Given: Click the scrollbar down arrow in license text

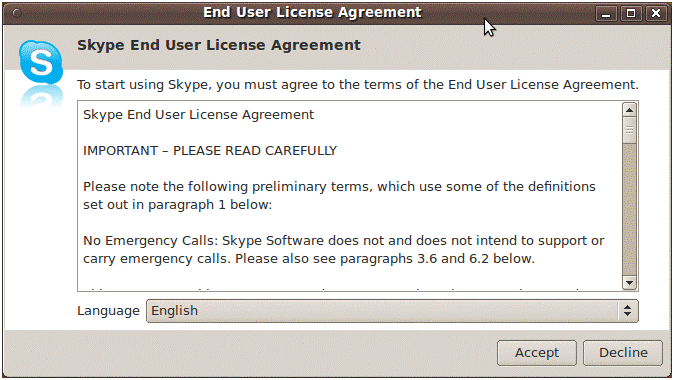Looking at the screenshot, I should pyautogui.click(x=629, y=282).
